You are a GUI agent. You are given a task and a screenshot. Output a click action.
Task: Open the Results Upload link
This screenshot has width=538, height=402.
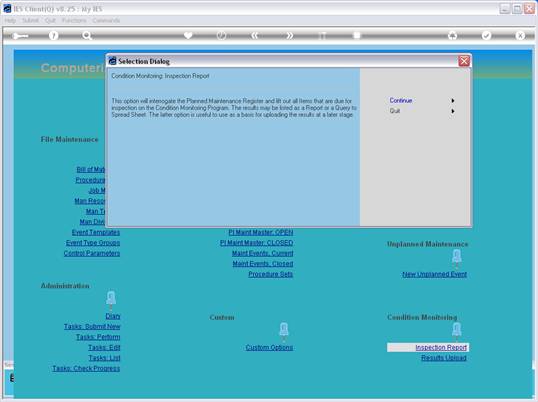tap(444, 358)
